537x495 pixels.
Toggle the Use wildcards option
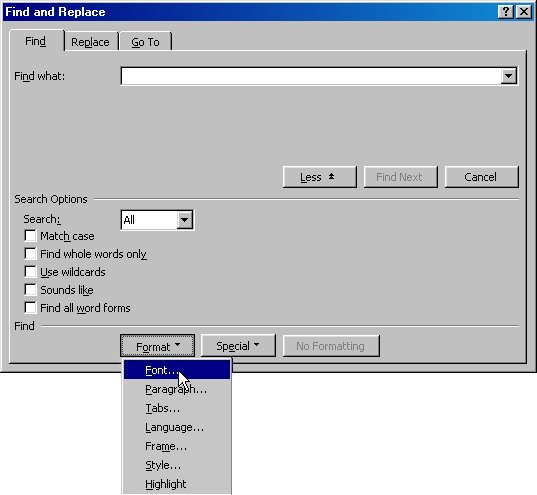coord(30,272)
